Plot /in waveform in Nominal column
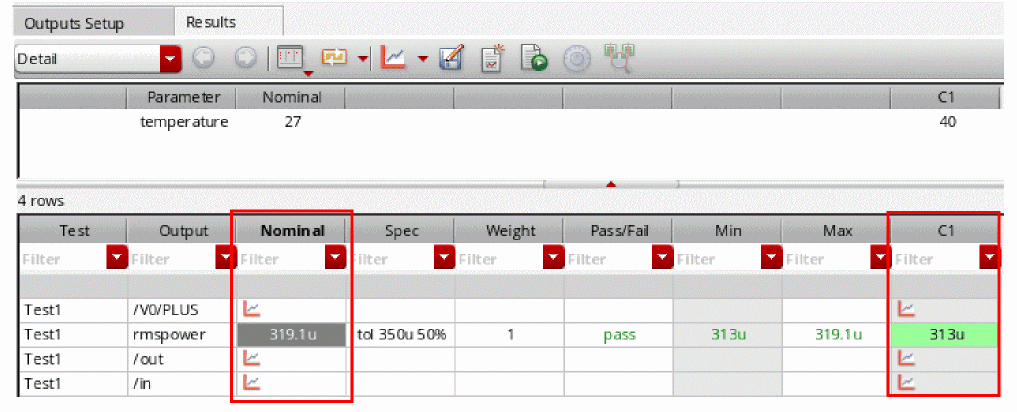The height and width of the screenshot is (412, 1017). (x=252, y=383)
